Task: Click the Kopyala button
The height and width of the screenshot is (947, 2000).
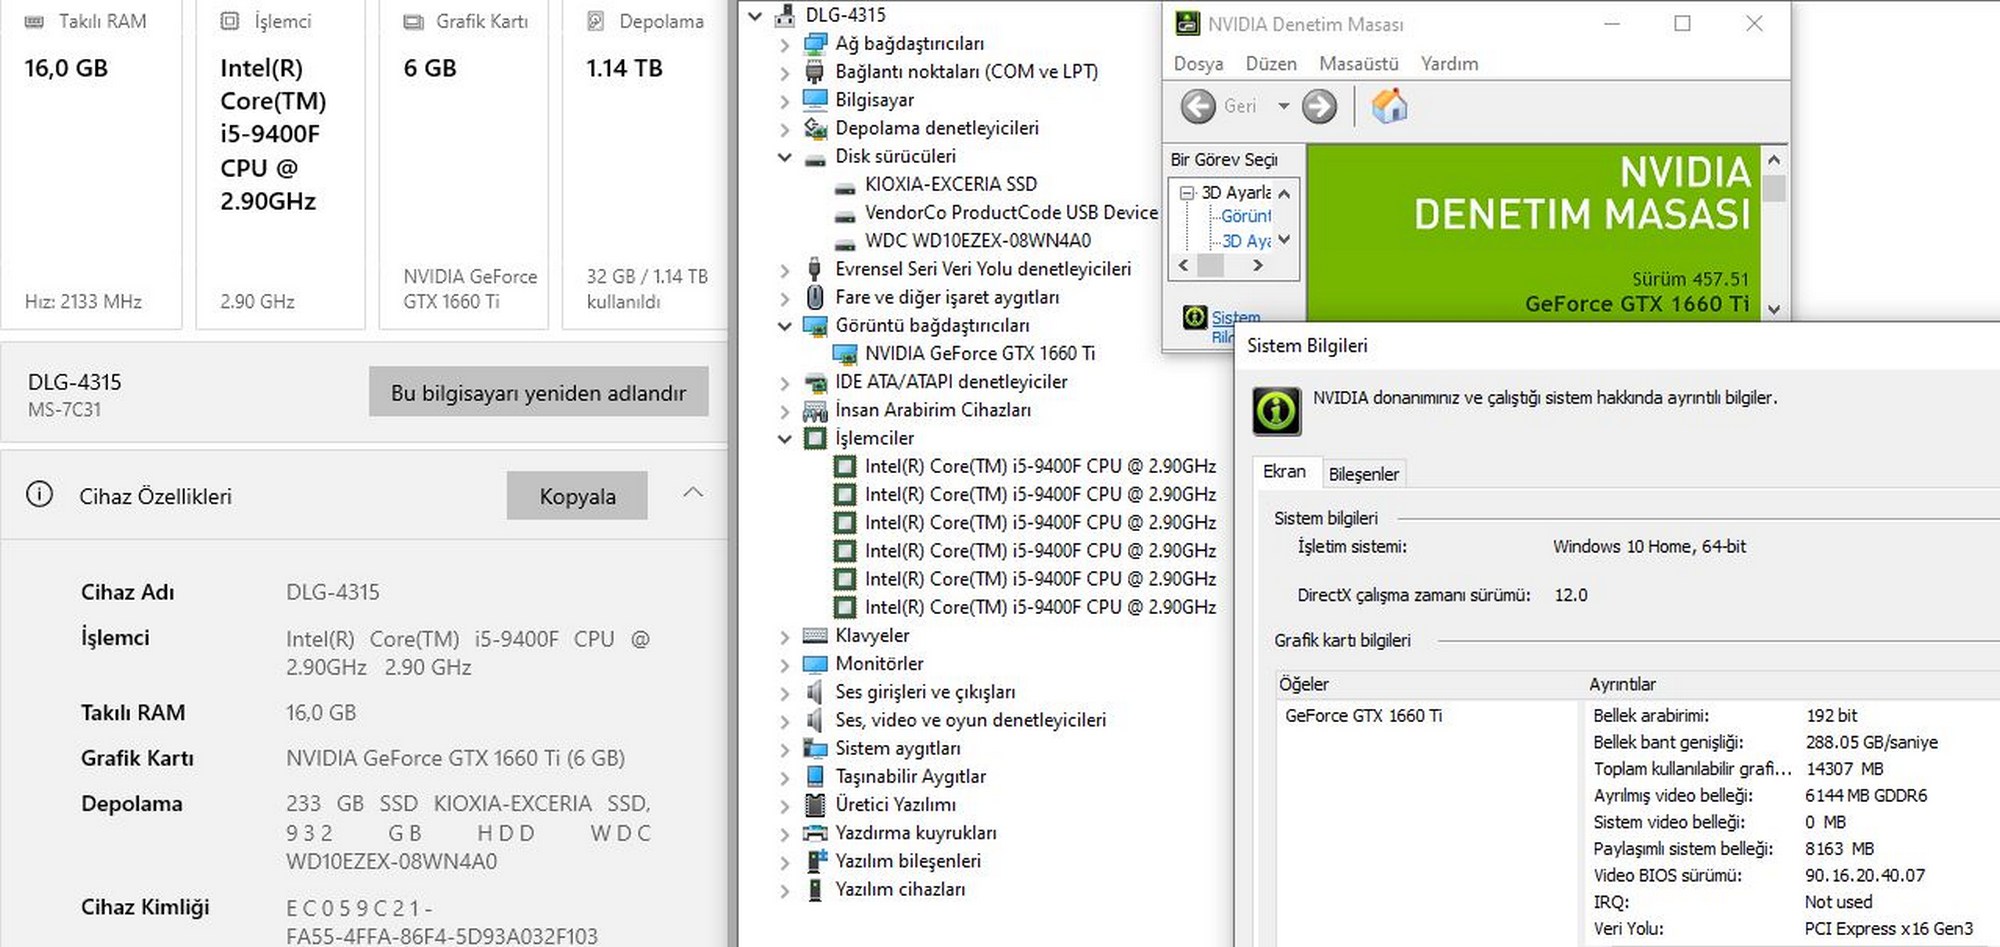Action: pyautogui.click(x=577, y=496)
